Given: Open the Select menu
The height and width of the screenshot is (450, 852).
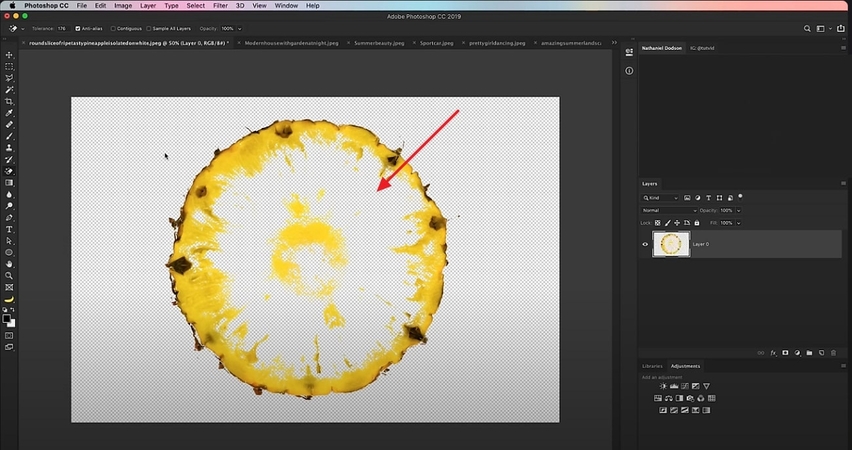Looking at the screenshot, I should pyautogui.click(x=196, y=5).
